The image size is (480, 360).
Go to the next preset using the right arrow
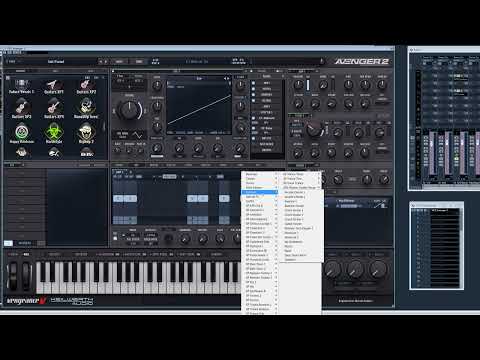pyautogui.click(x=106, y=62)
